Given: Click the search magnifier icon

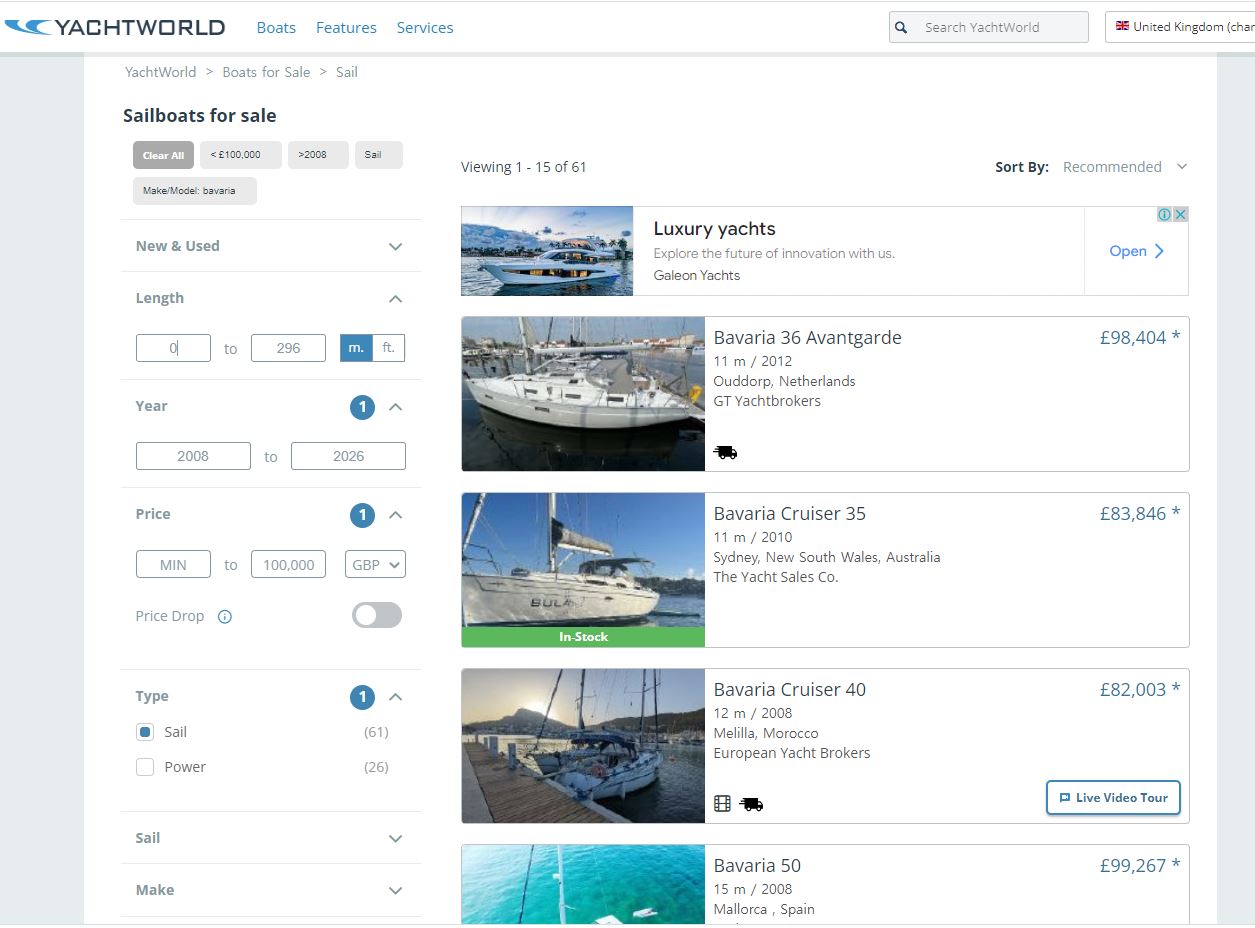Looking at the screenshot, I should click(x=901, y=28).
